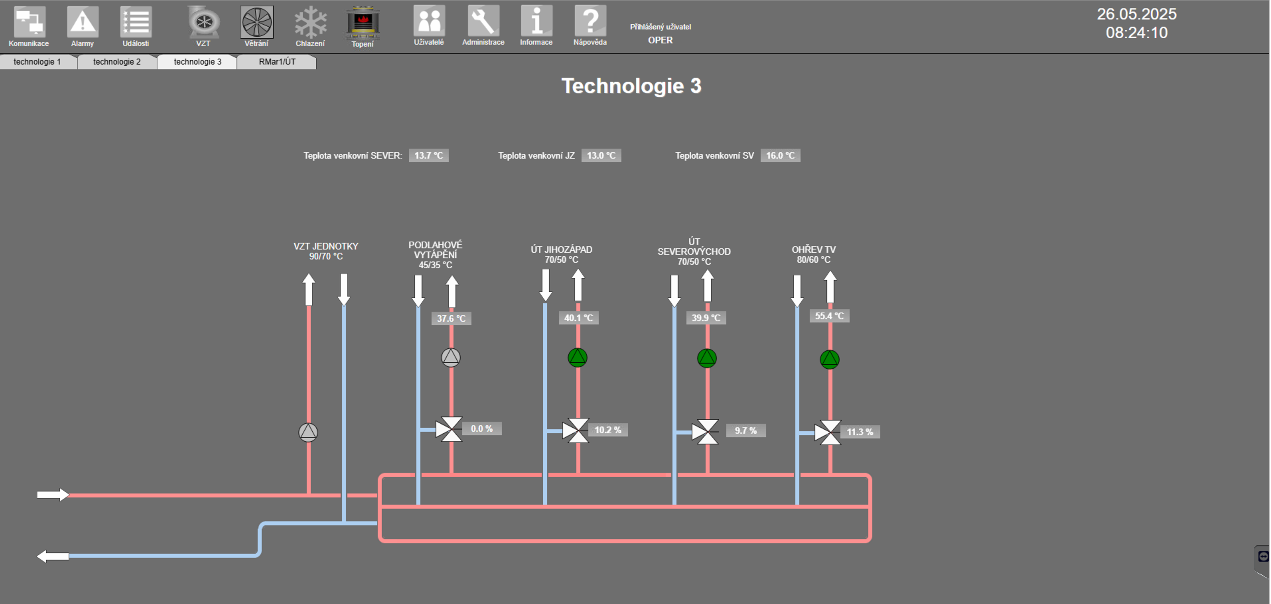Switch to the technologie 2 tab

point(117,62)
